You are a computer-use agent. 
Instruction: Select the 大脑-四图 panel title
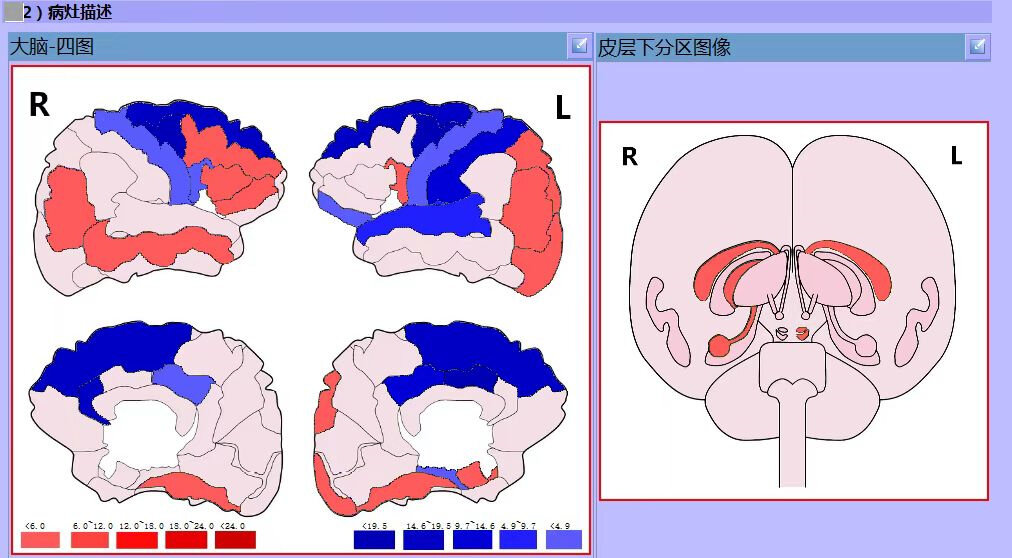click(x=52, y=46)
